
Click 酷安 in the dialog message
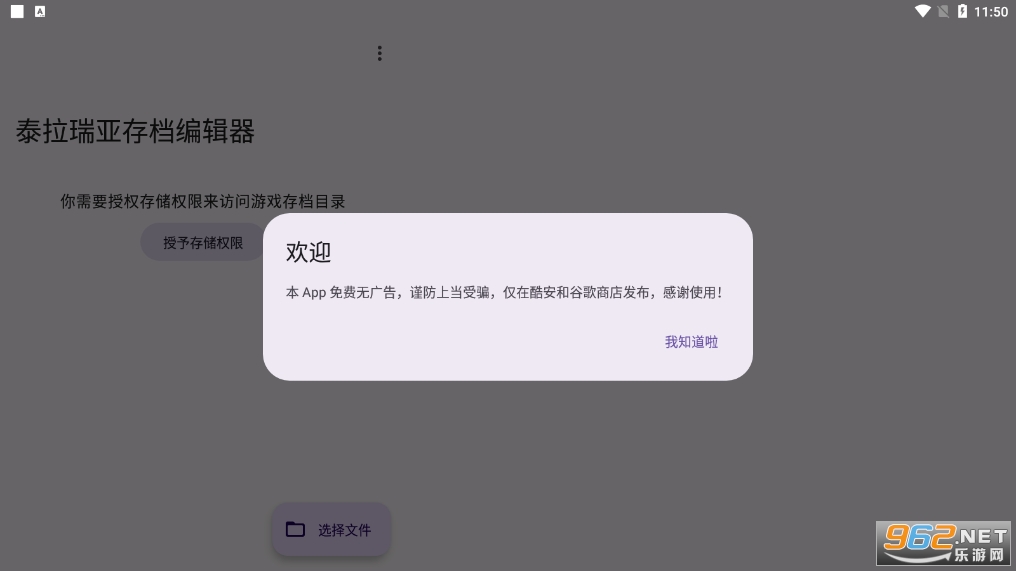click(543, 292)
